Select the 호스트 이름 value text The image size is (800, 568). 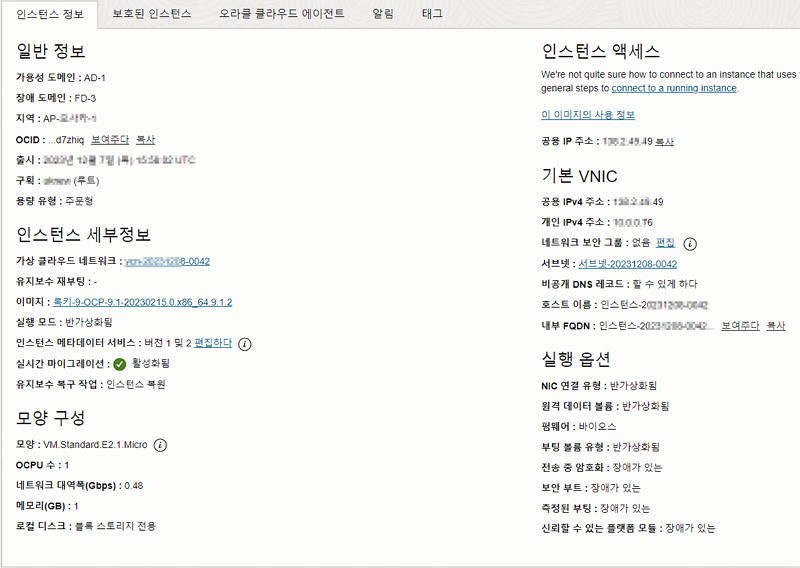[655, 305]
